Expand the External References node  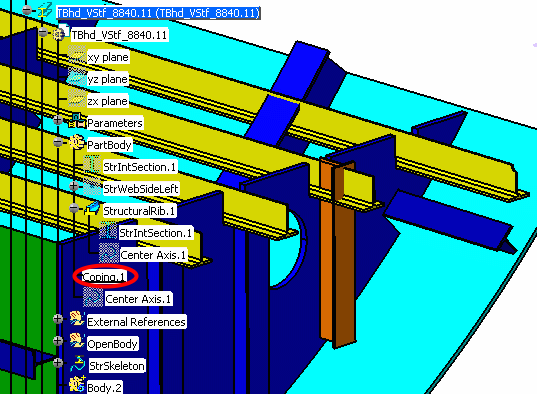click(x=58, y=319)
